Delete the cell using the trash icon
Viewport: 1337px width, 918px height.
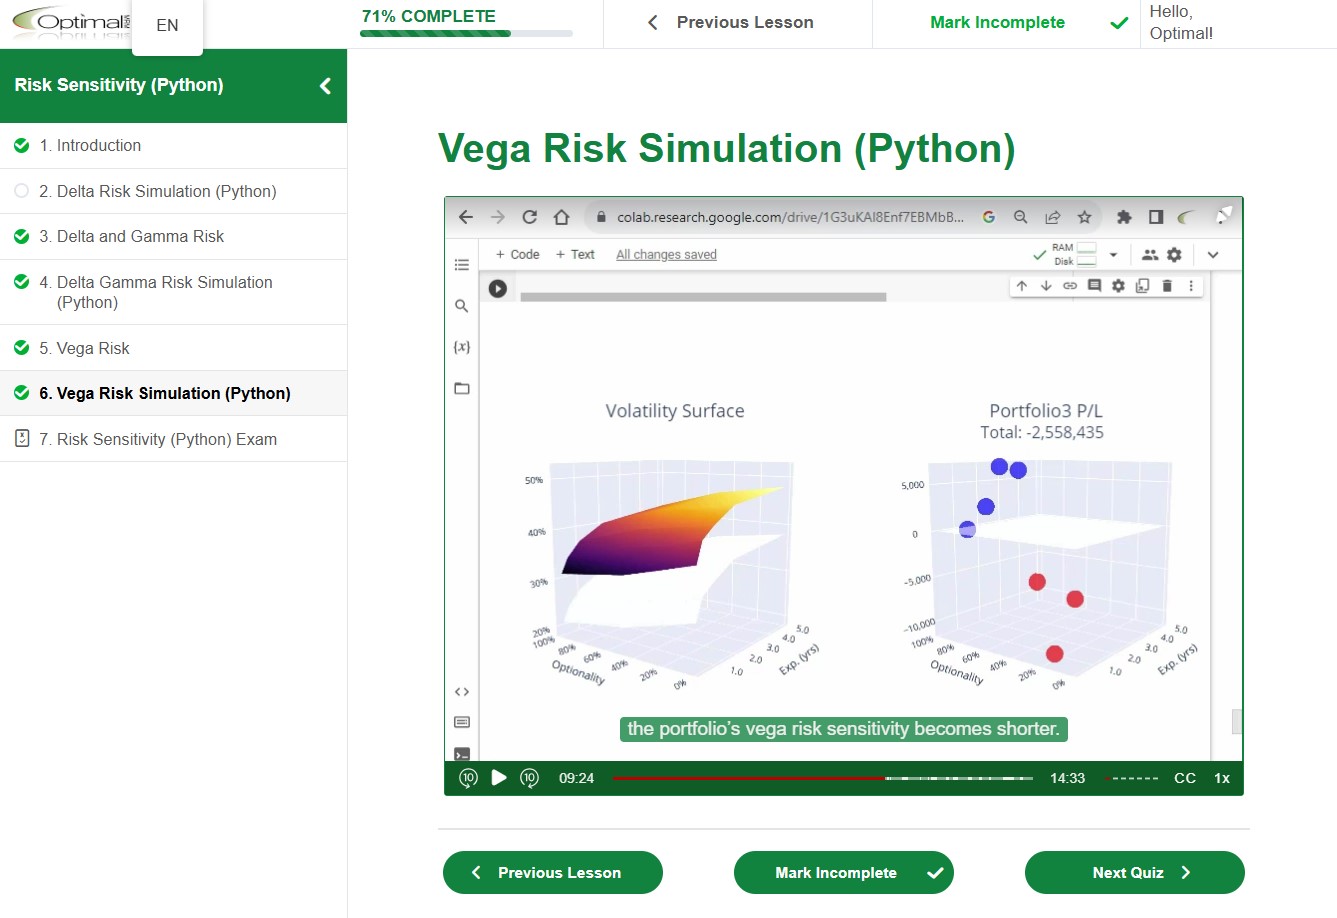coord(1167,285)
